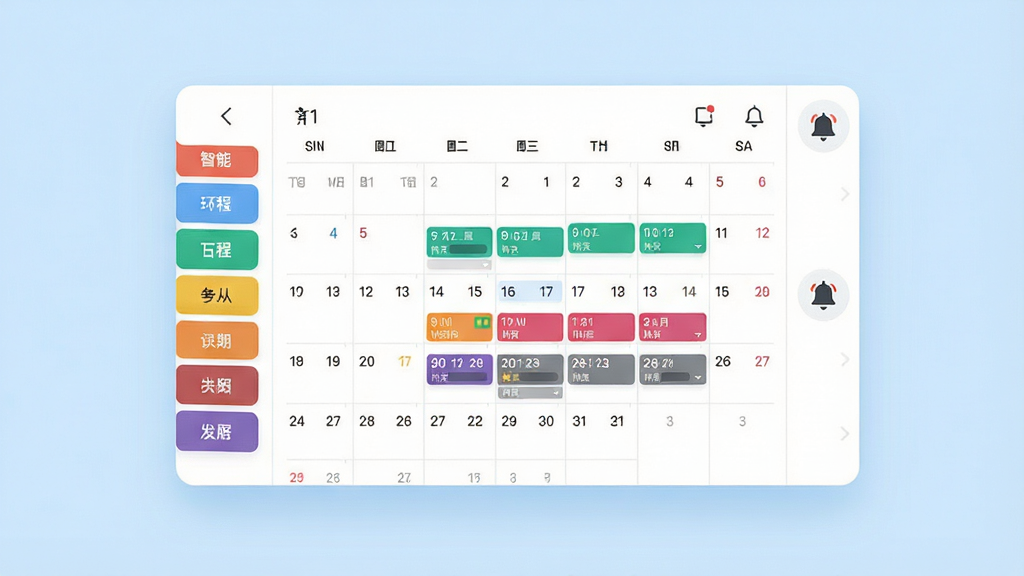Select date 30 in fifth week
Viewport: 1024px width, 576px height.
546,421
